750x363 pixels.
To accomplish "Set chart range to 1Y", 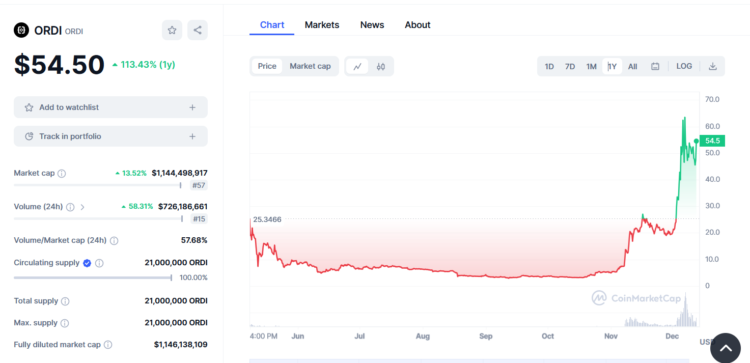I will (612, 66).
